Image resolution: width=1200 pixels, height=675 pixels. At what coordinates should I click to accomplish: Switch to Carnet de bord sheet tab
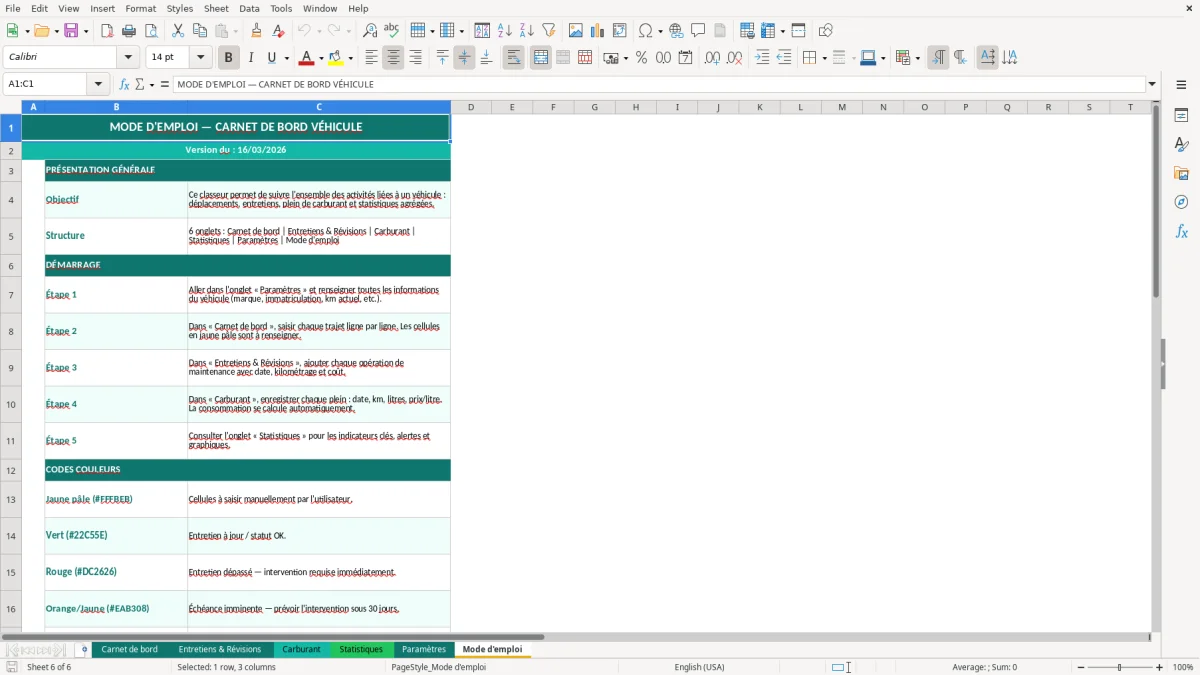(x=130, y=649)
